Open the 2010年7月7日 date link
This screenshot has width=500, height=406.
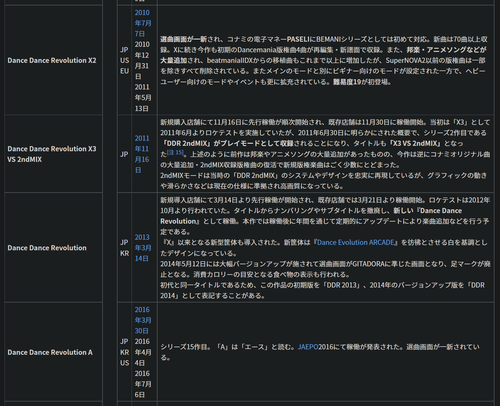143,23
